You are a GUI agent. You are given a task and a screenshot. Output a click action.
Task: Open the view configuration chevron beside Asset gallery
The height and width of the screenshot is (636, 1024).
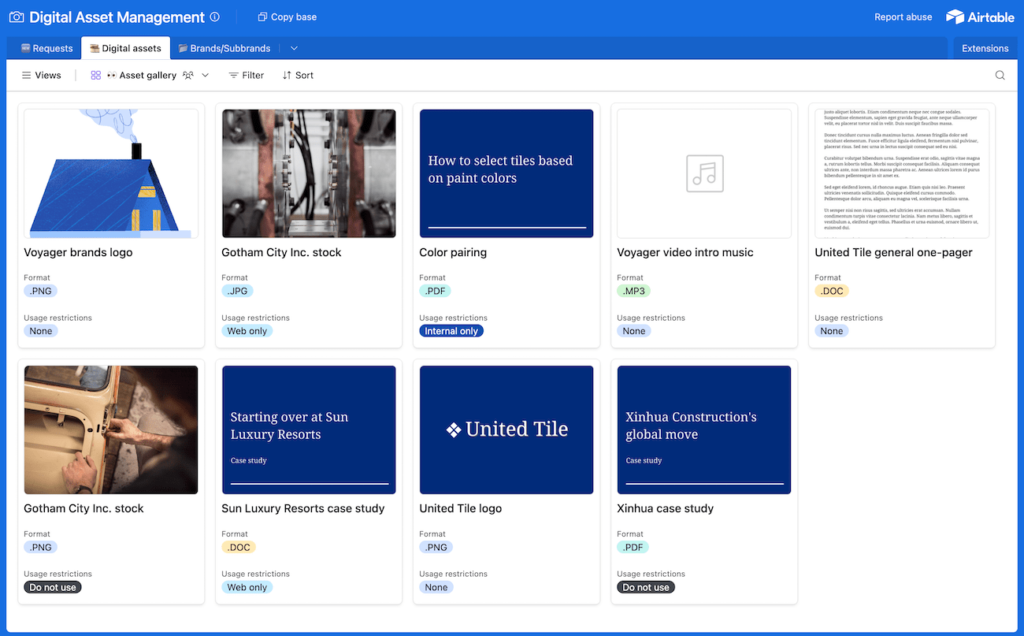(207, 74)
